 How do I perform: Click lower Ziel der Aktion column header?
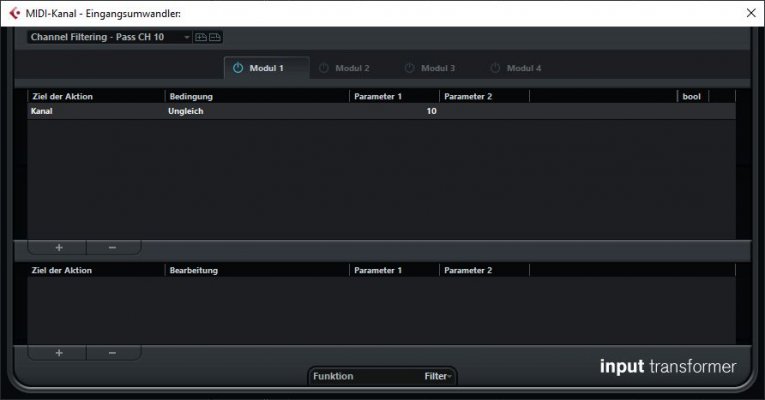96,270
